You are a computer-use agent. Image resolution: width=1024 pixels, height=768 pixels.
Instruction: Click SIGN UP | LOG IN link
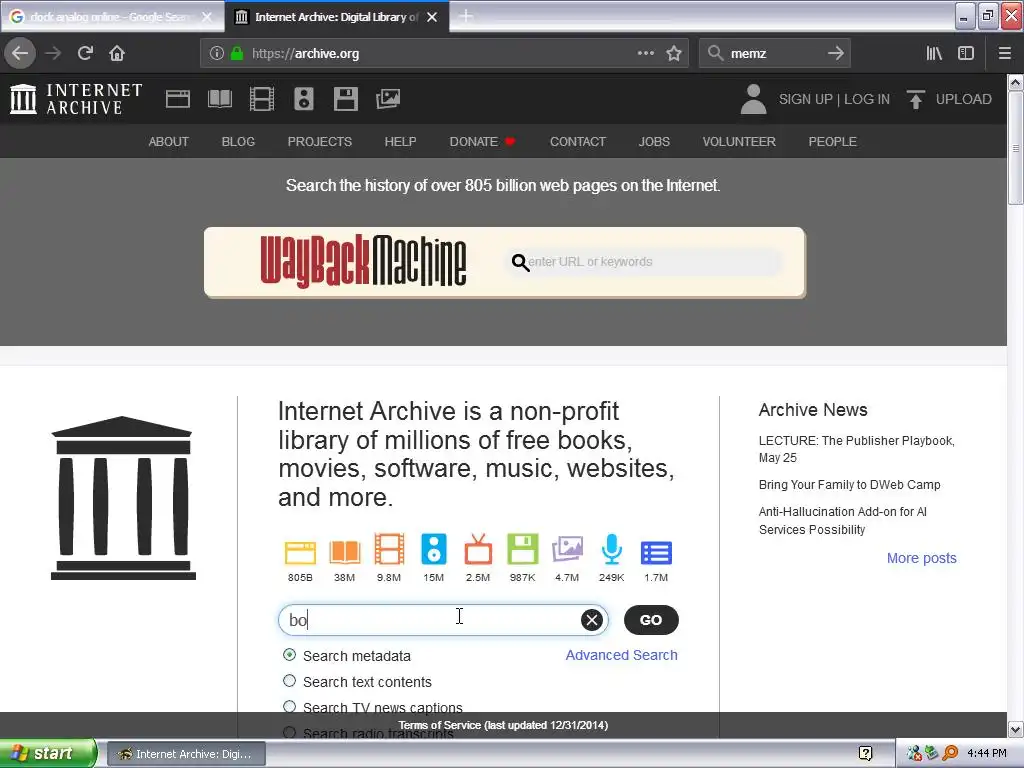point(834,99)
